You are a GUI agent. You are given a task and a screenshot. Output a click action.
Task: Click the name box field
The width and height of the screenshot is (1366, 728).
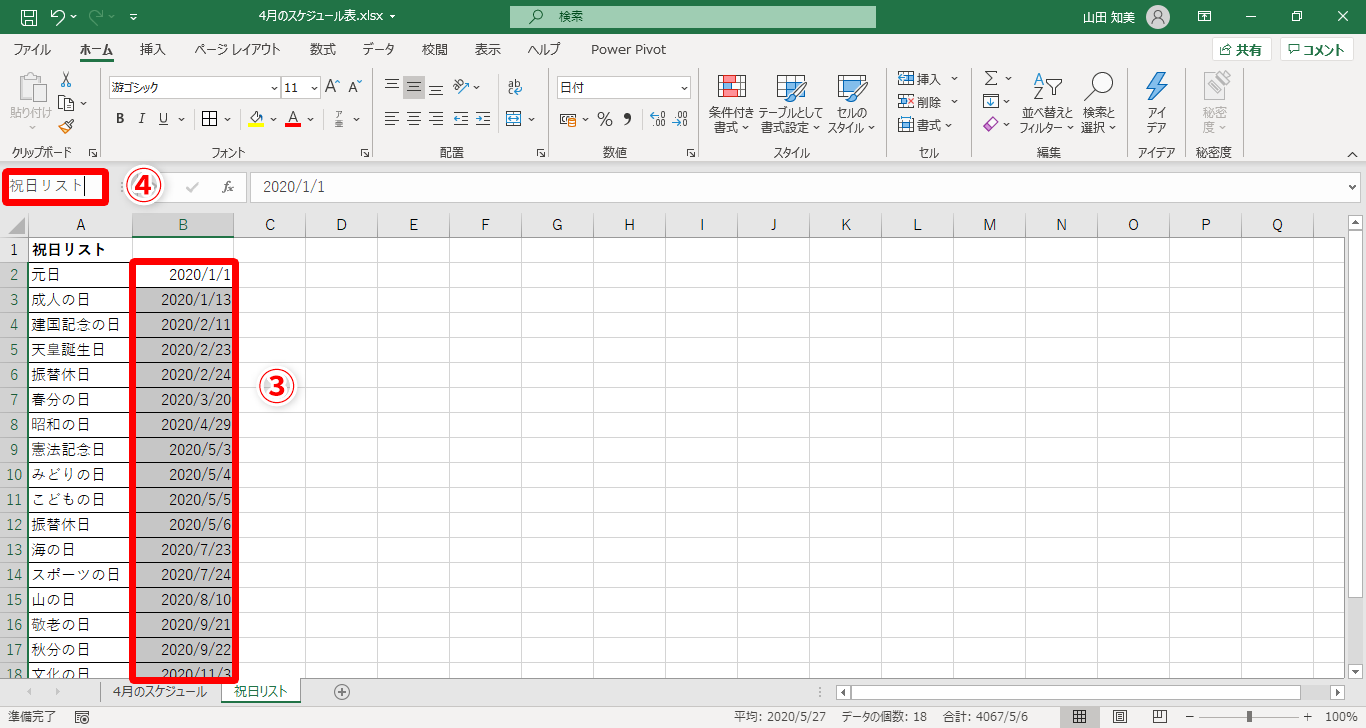55,186
